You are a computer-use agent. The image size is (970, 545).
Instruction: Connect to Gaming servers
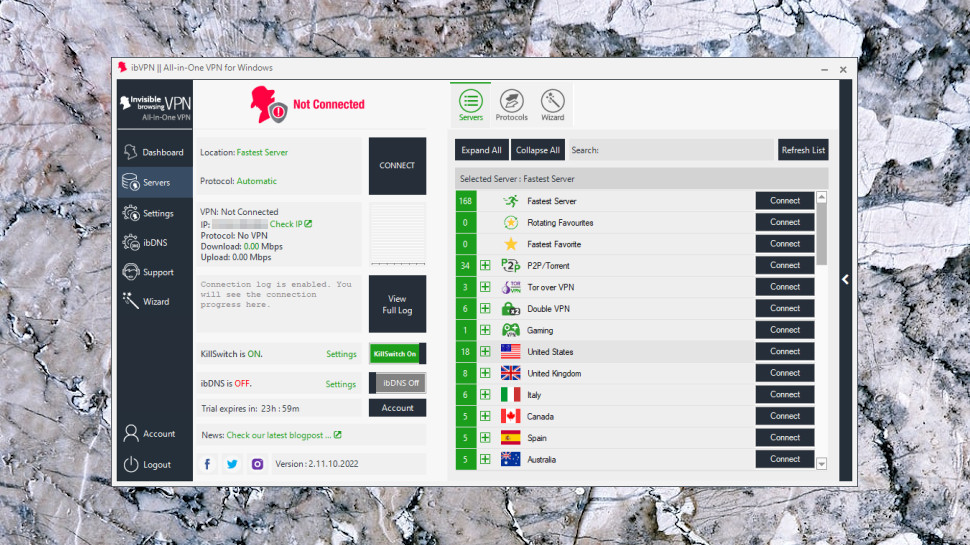click(784, 330)
